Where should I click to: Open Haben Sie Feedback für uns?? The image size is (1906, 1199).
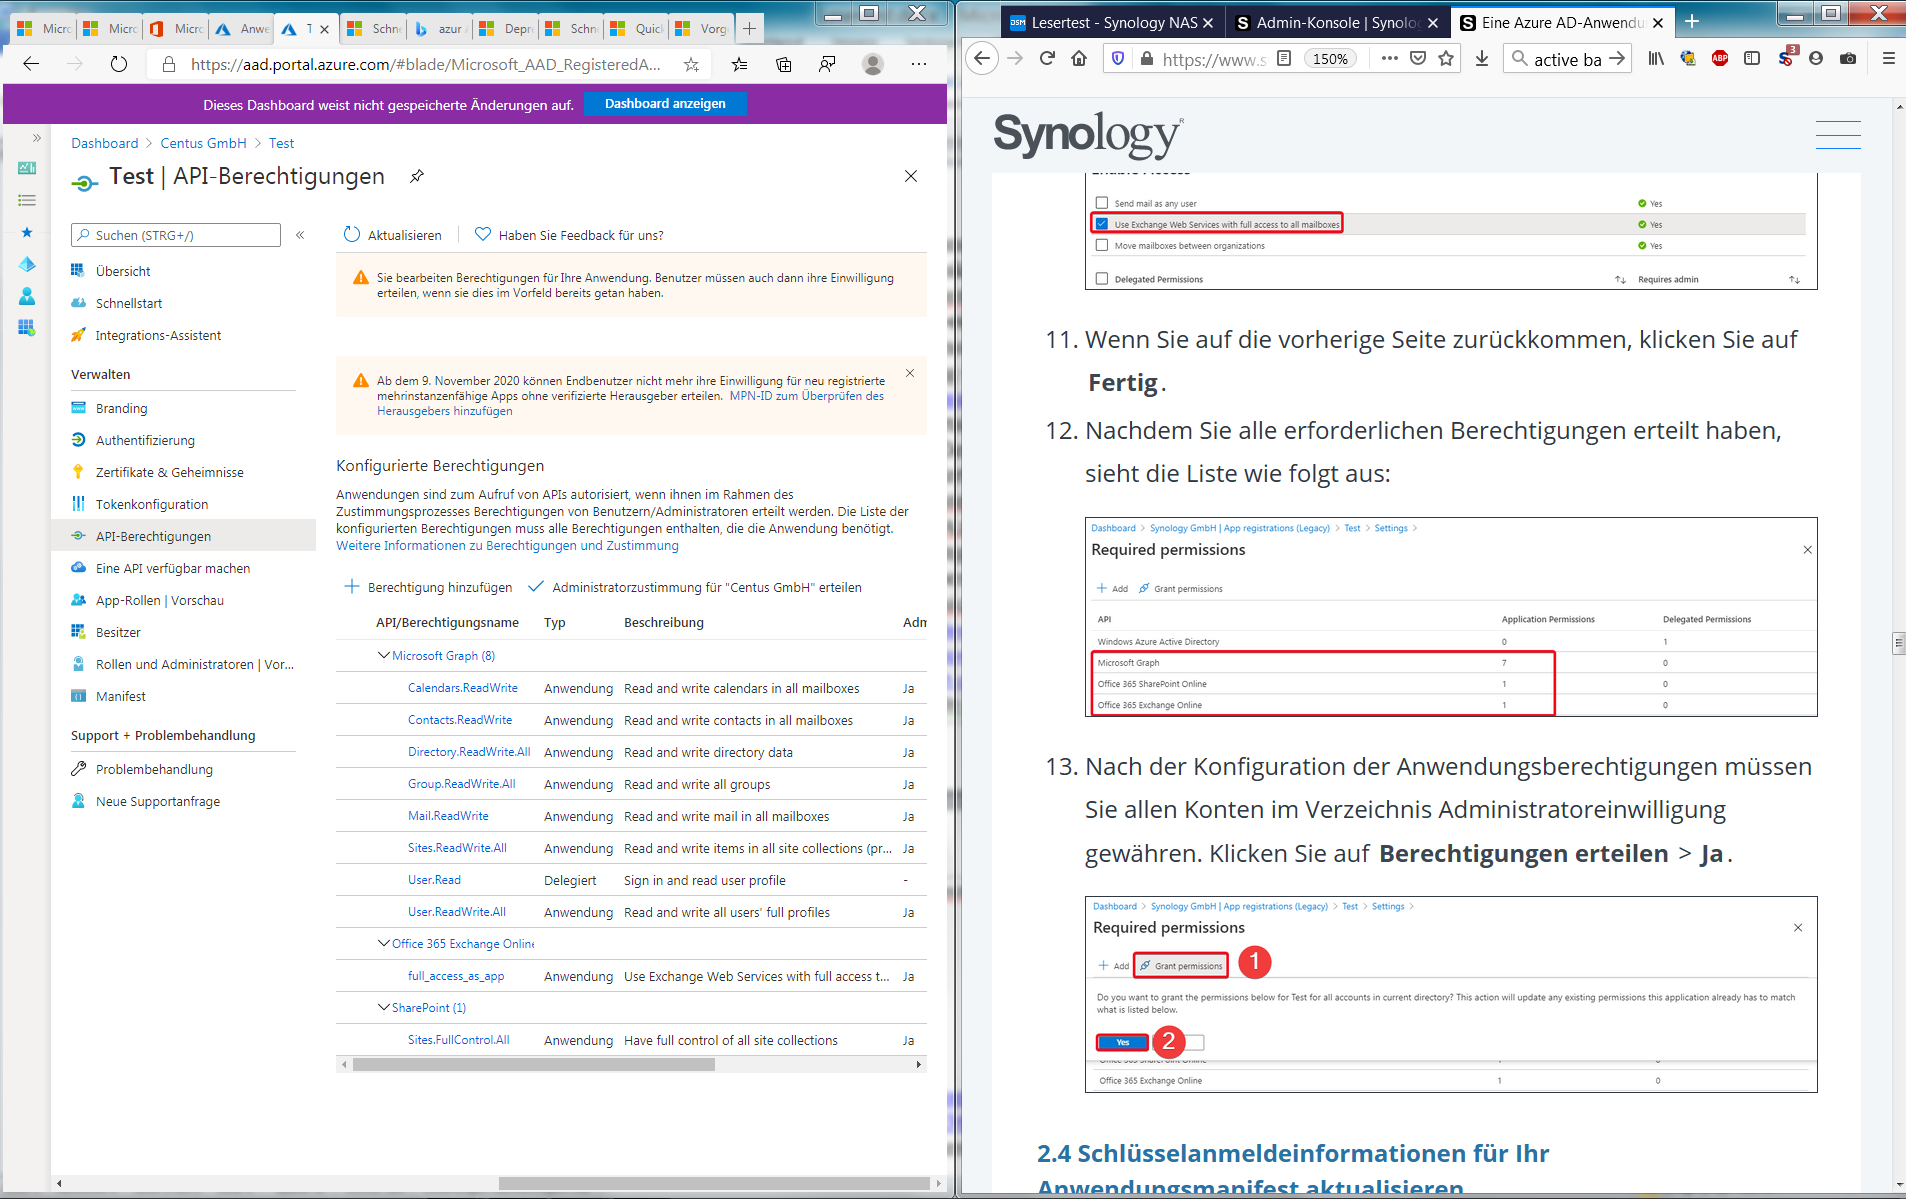(x=569, y=235)
